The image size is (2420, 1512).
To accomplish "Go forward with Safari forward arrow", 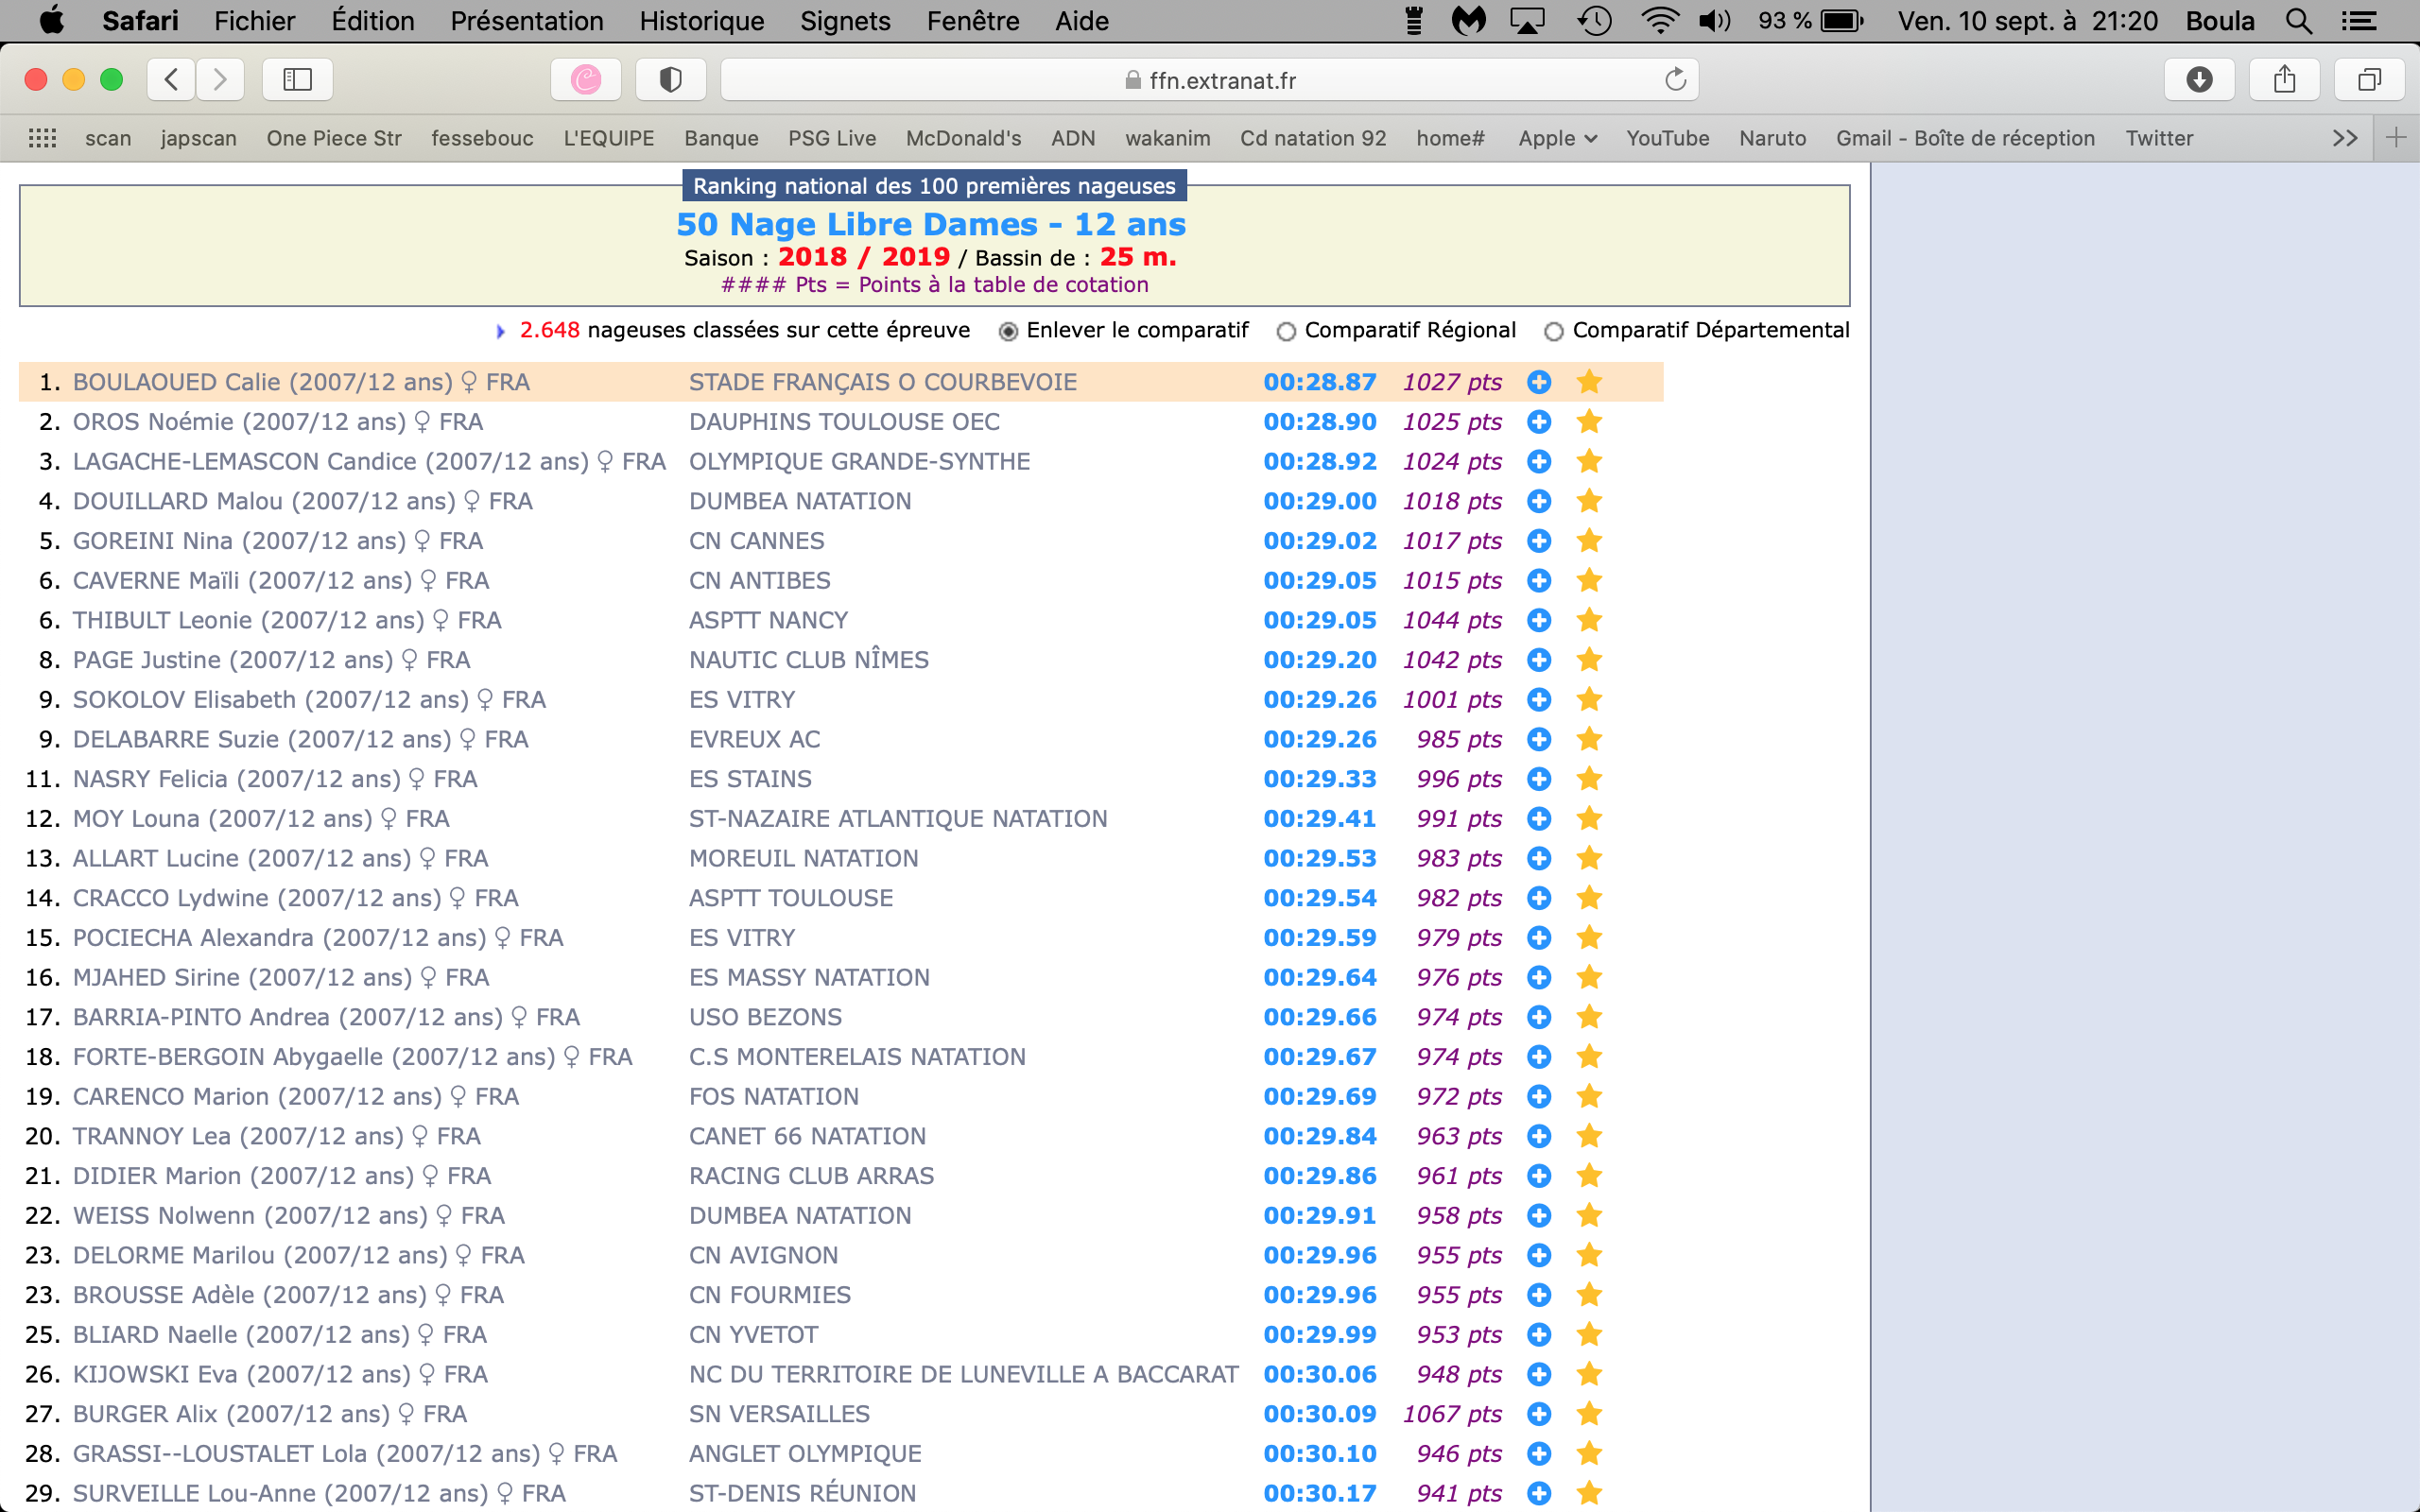I will coord(220,79).
